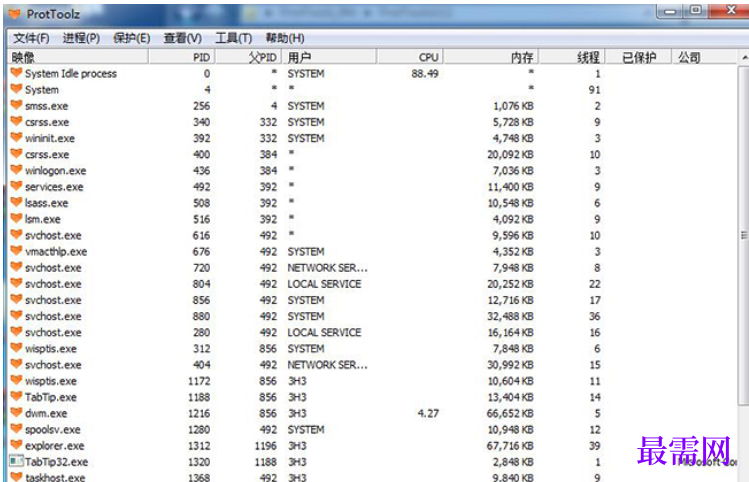Maximize the ProtToolz window
The height and width of the screenshot is (482, 749).
(x=696, y=11)
